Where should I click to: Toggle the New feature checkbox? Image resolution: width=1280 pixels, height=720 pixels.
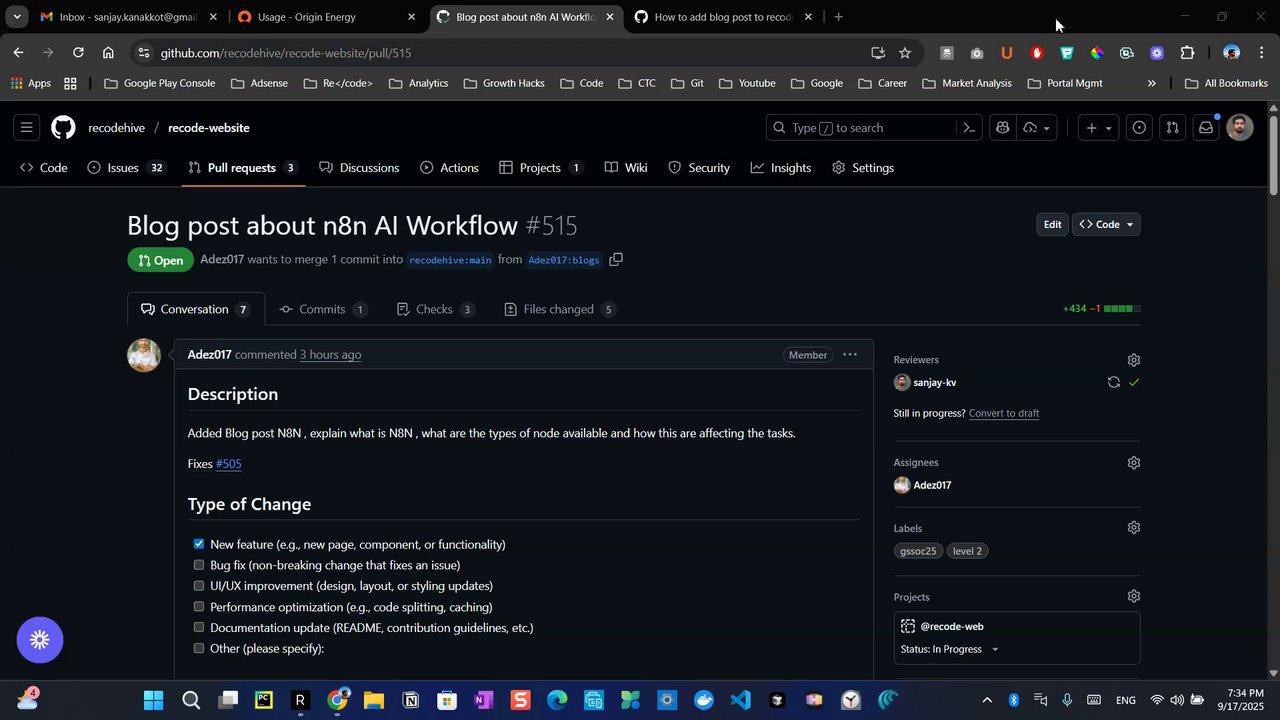click(x=199, y=544)
